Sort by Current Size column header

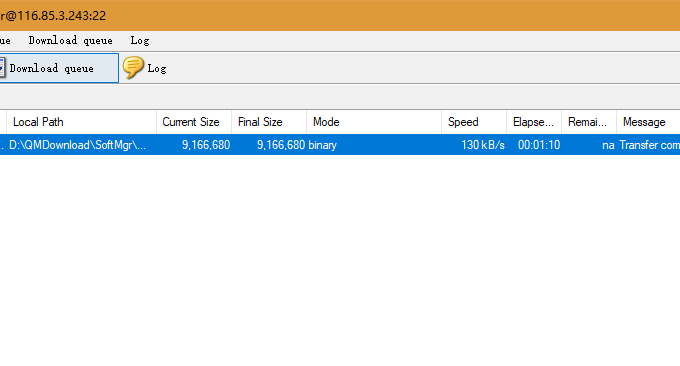click(194, 122)
